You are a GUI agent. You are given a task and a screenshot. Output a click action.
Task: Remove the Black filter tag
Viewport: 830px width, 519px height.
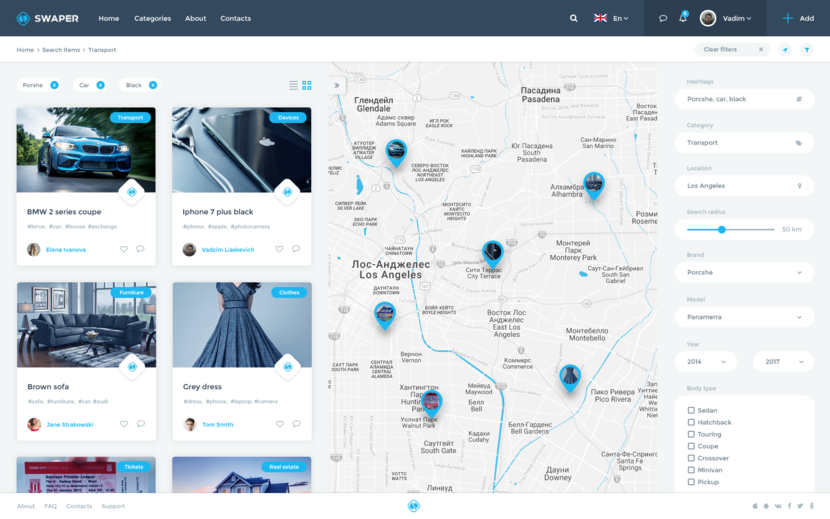tap(152, 85)
